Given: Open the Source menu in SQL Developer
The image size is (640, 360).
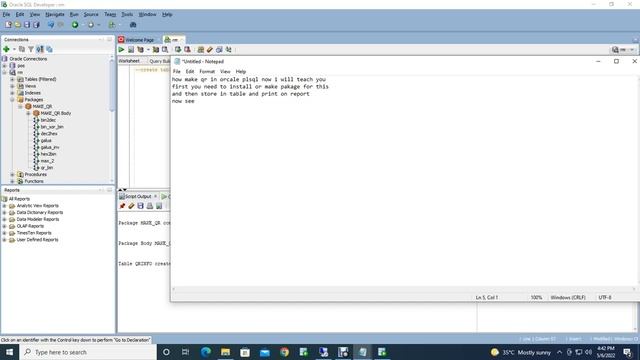Looking at the screenshot, I should pos(91,14).
